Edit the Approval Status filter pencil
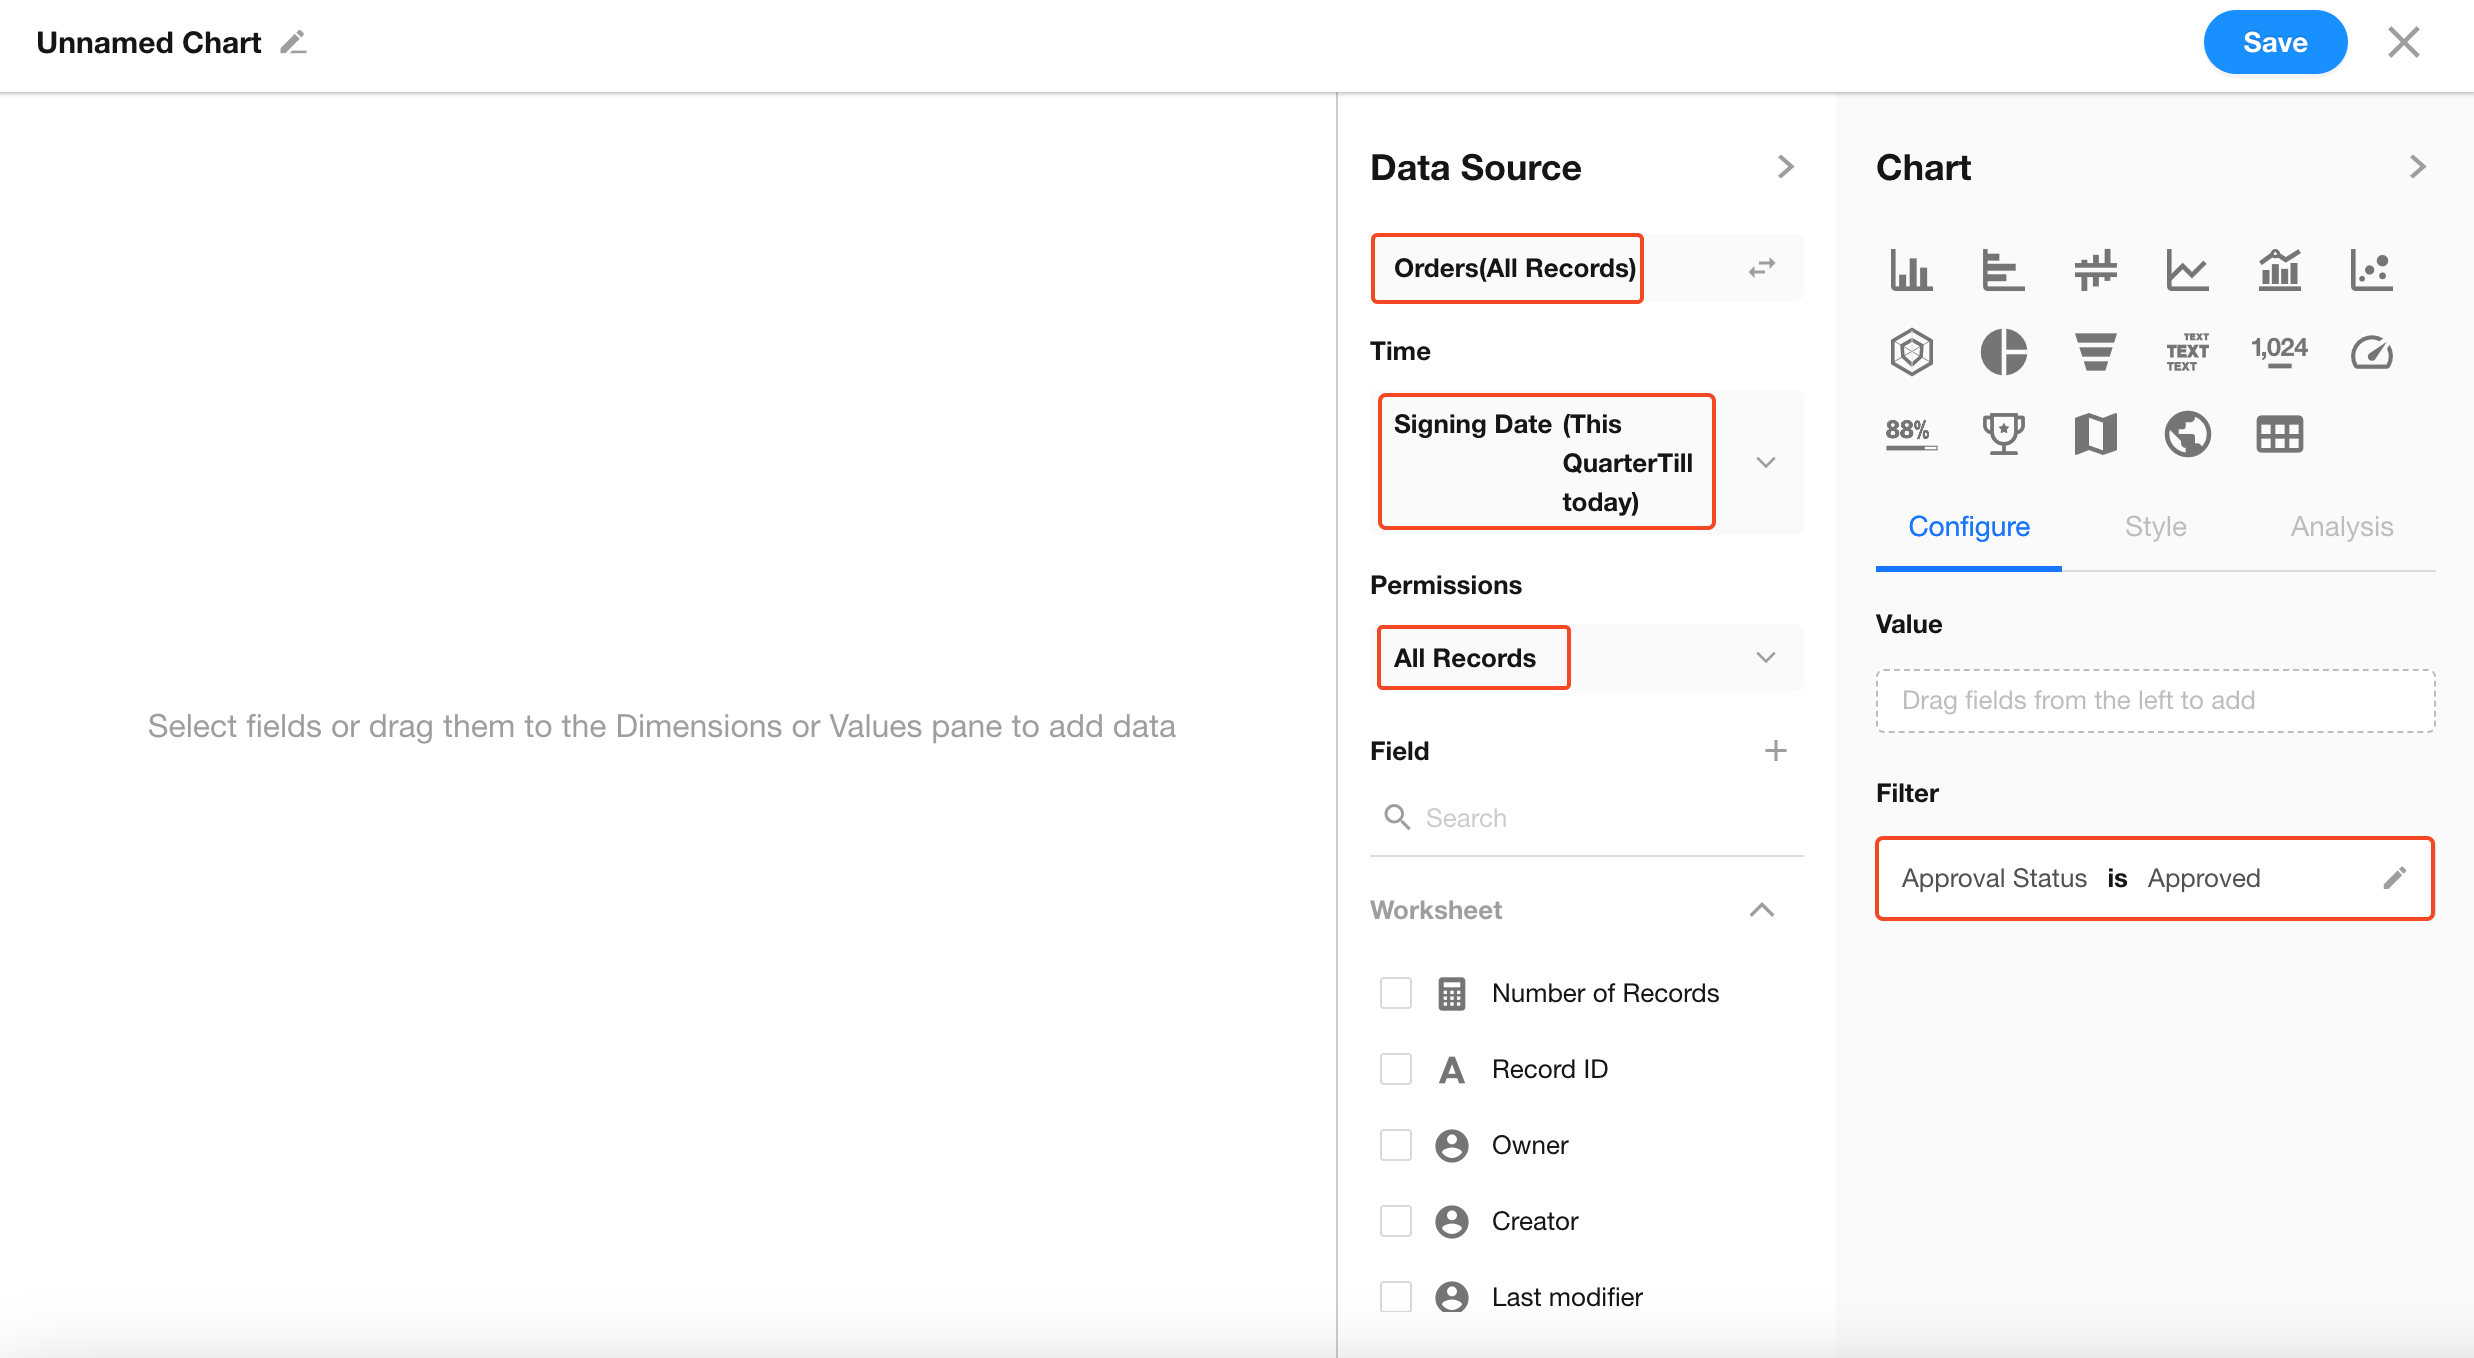This screenshot has height=1358, width=2474. [2394, 878]
